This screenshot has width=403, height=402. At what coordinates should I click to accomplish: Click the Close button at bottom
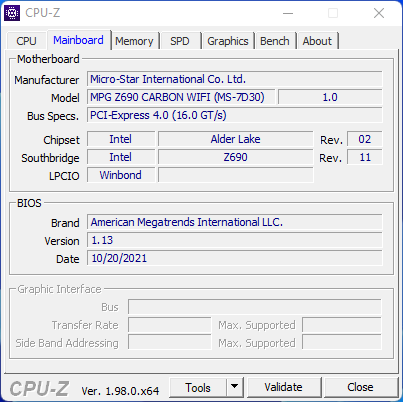point(360,387)
